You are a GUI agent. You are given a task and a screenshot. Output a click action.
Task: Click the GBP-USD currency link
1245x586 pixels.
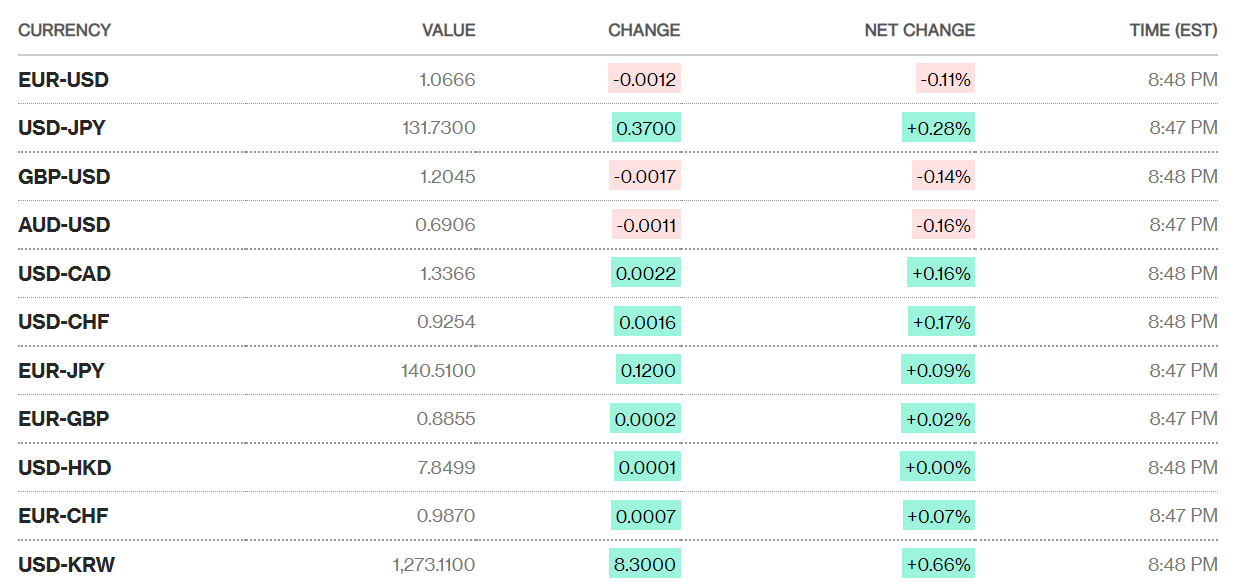[x=64, y=177]
